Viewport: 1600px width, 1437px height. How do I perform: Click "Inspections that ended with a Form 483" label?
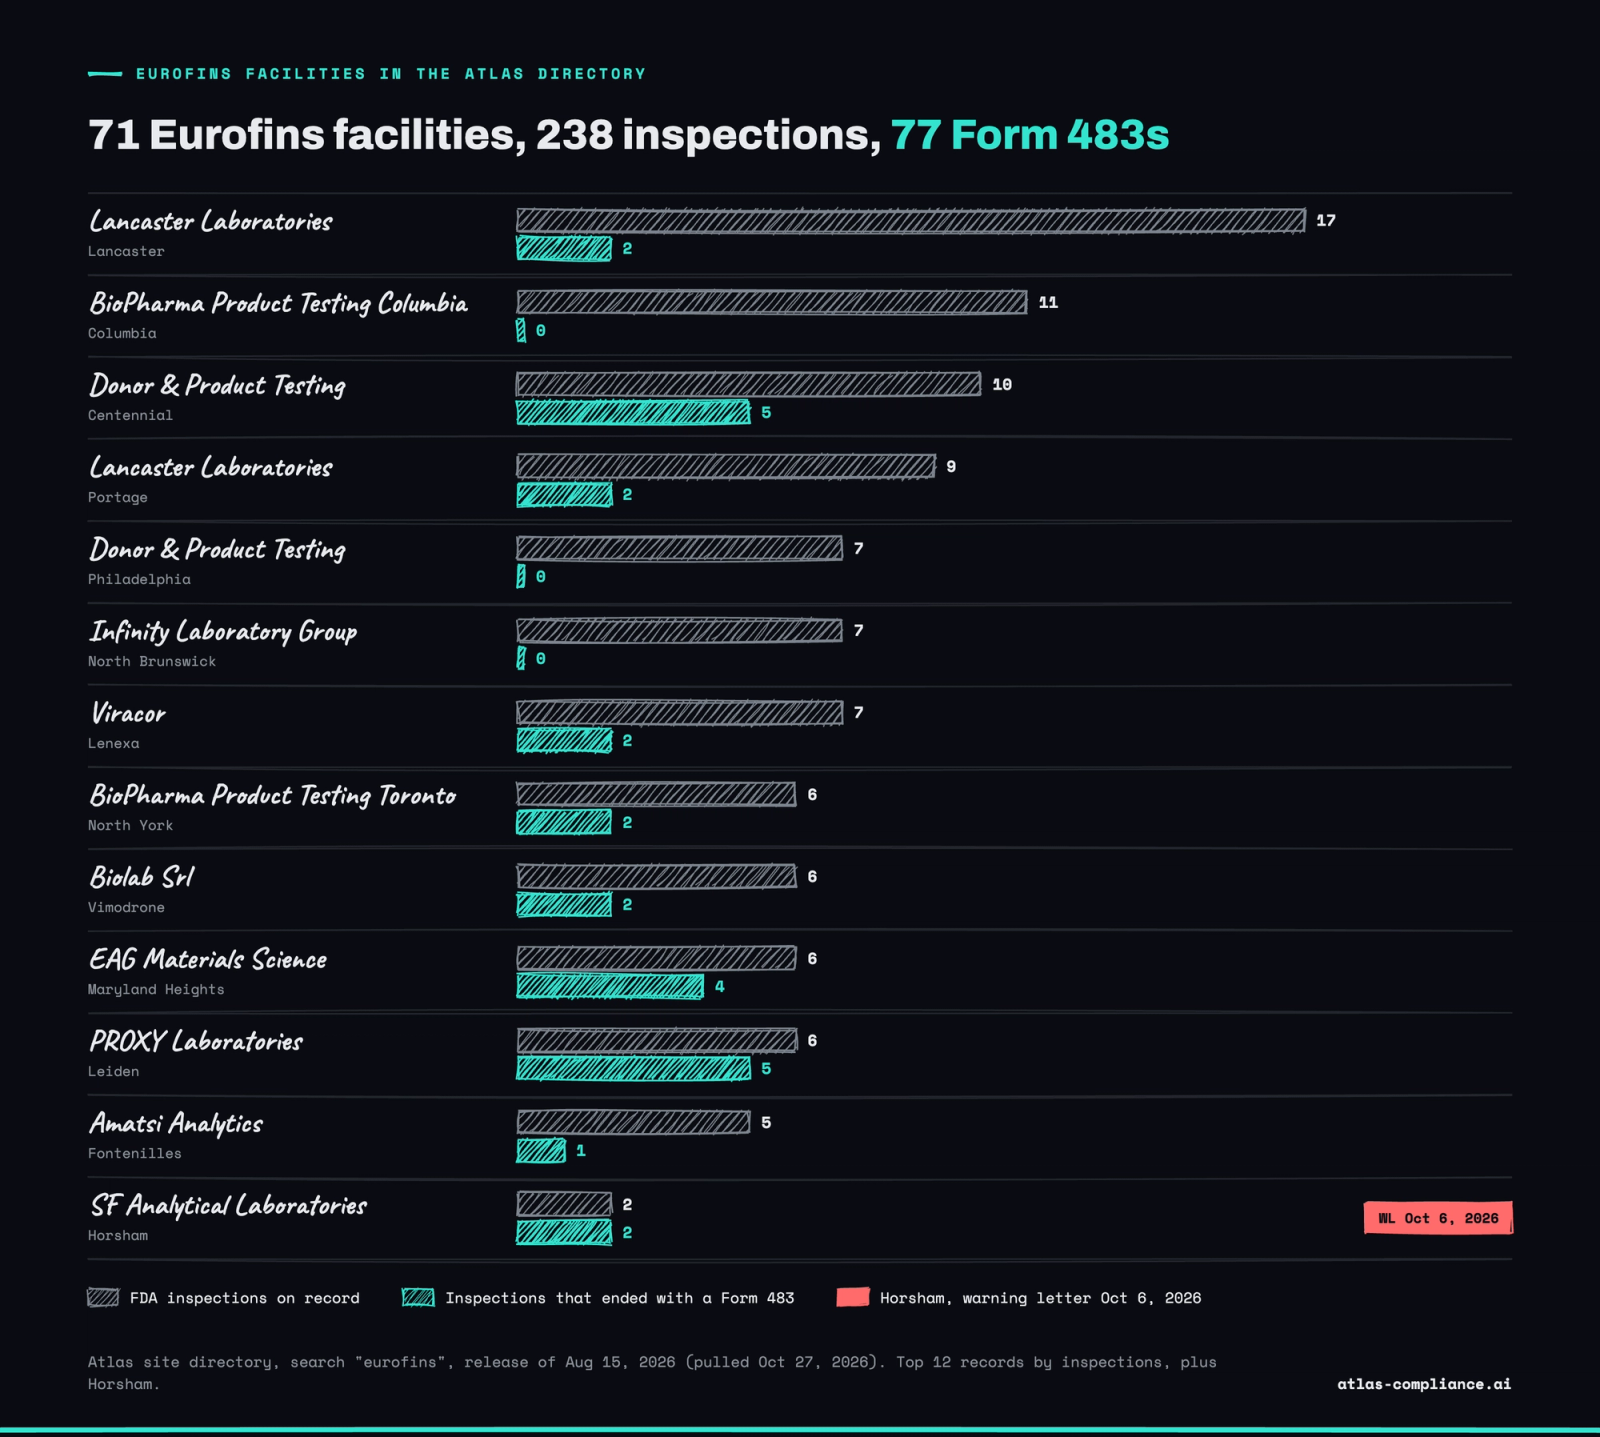(x=620, y=1298)
